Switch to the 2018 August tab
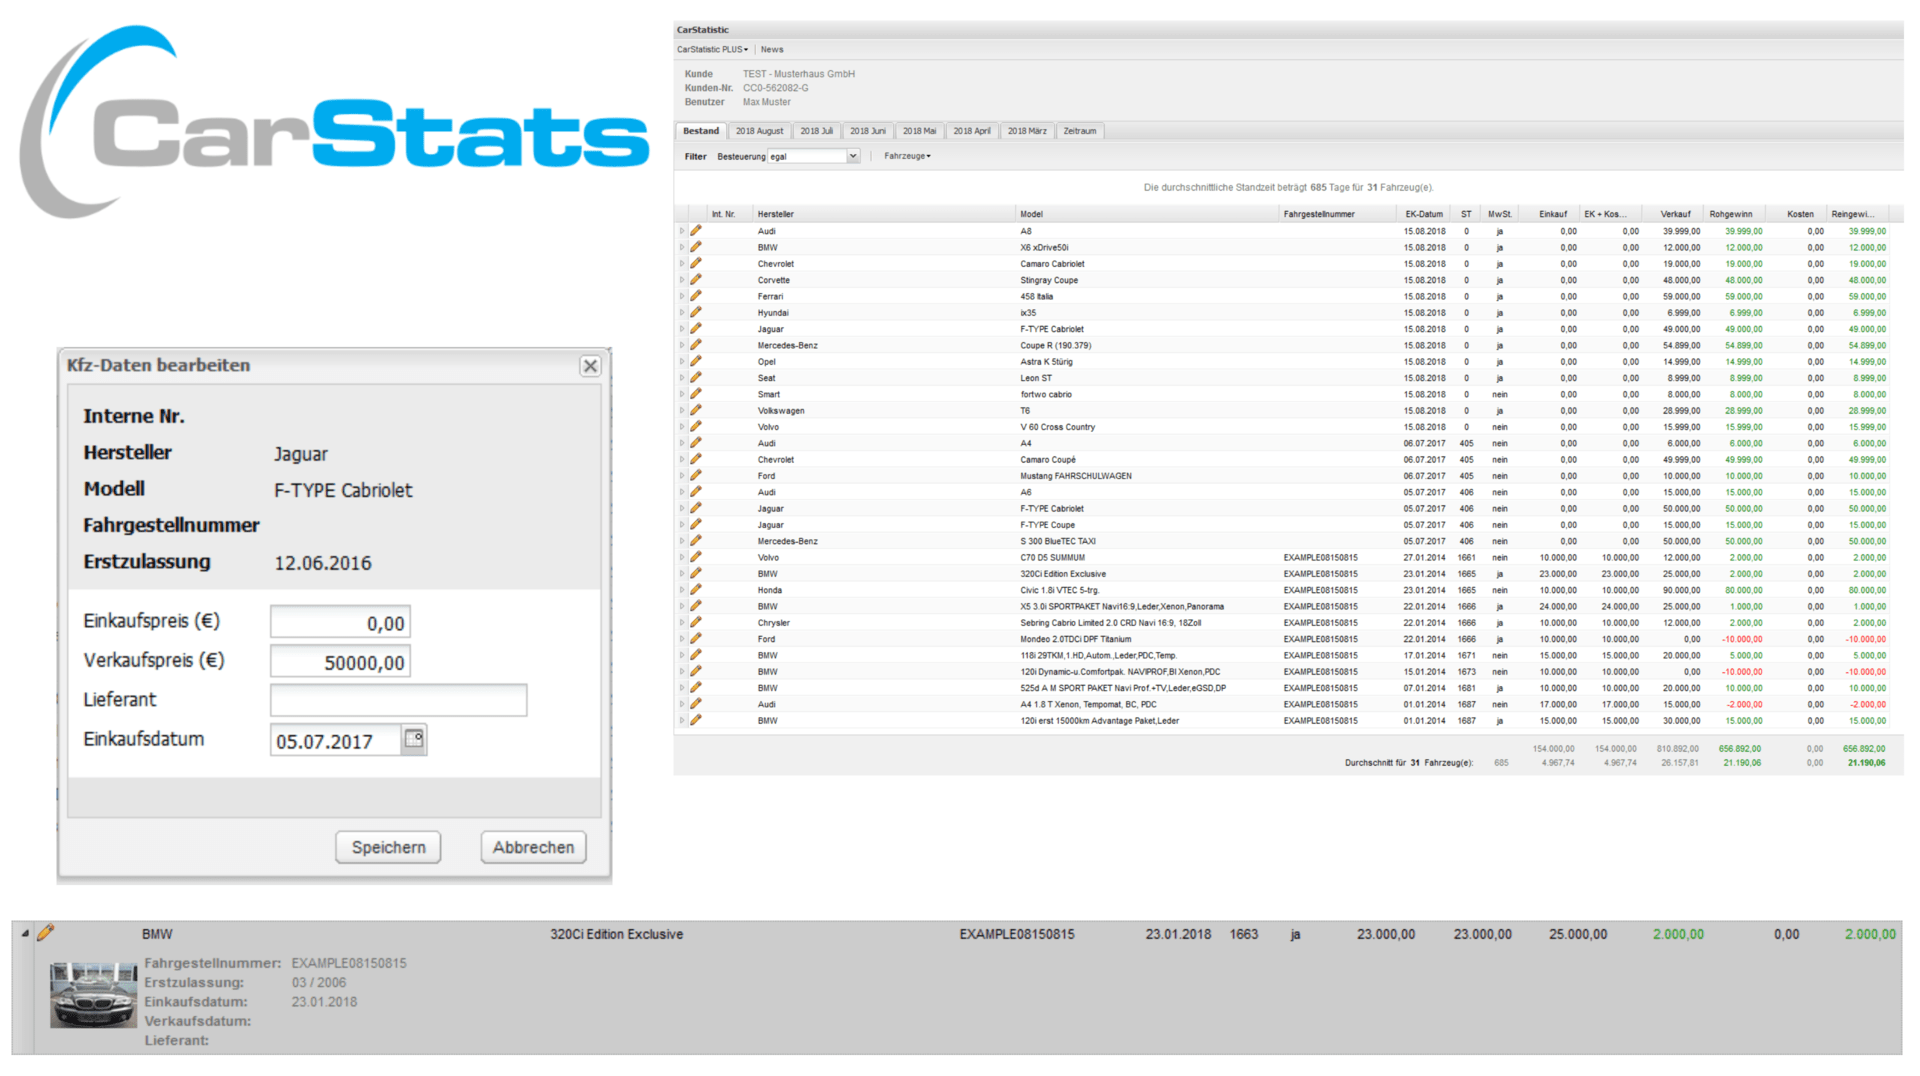The height and width of the screenshot is (1076, 1920). [x=759, y=131]
